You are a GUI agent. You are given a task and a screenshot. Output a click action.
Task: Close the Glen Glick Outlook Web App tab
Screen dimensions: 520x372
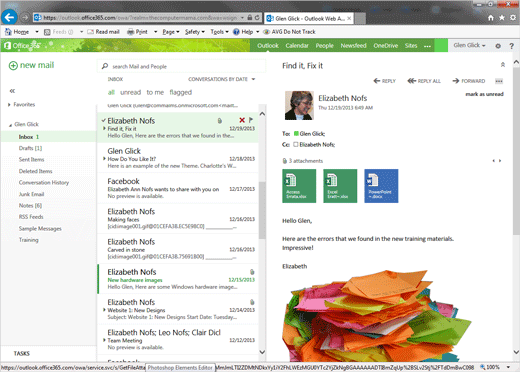tap(349, 18)
